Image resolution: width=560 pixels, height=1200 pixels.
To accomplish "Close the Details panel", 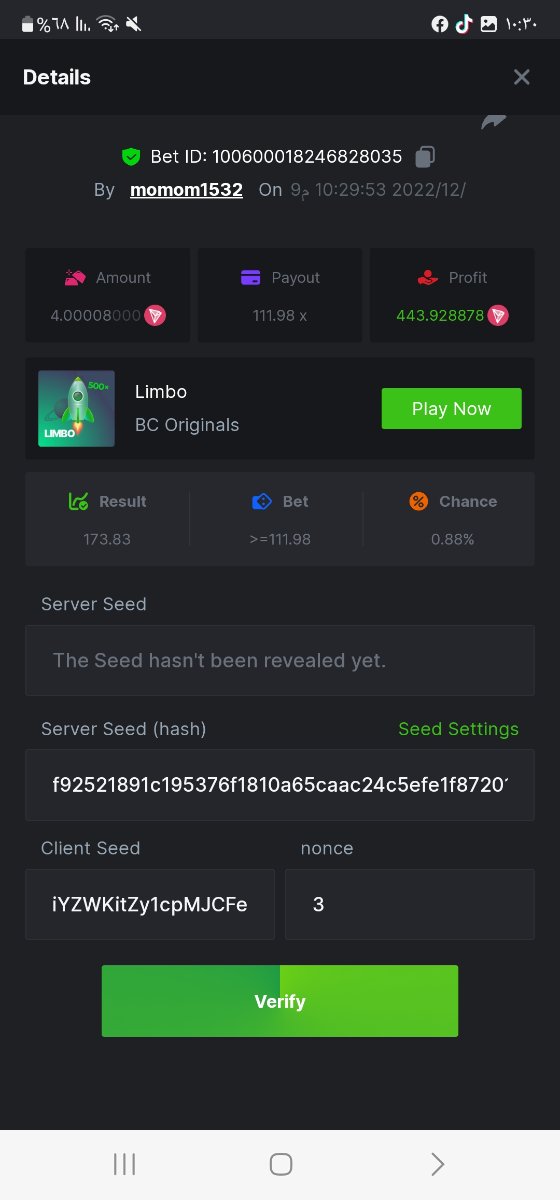I will tap(521, 77).
